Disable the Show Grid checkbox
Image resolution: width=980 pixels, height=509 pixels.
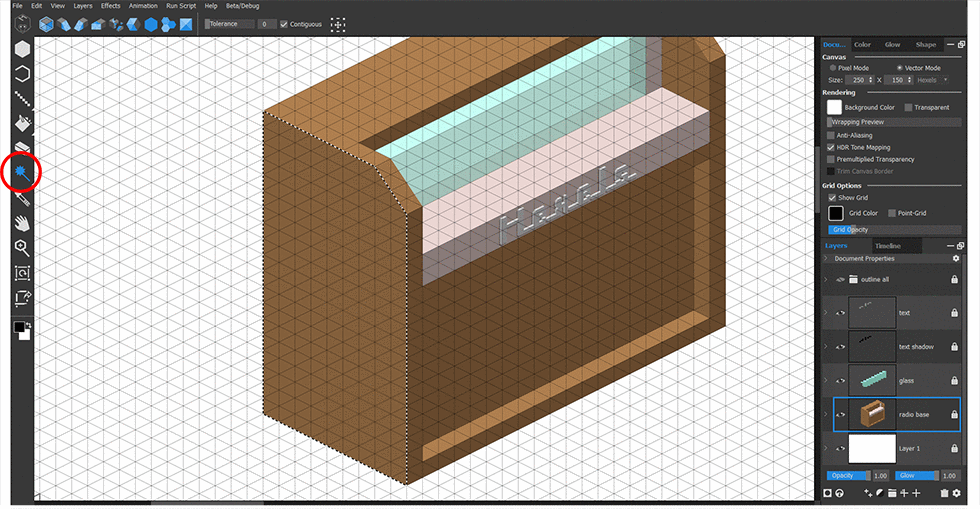tap(834, 198)
